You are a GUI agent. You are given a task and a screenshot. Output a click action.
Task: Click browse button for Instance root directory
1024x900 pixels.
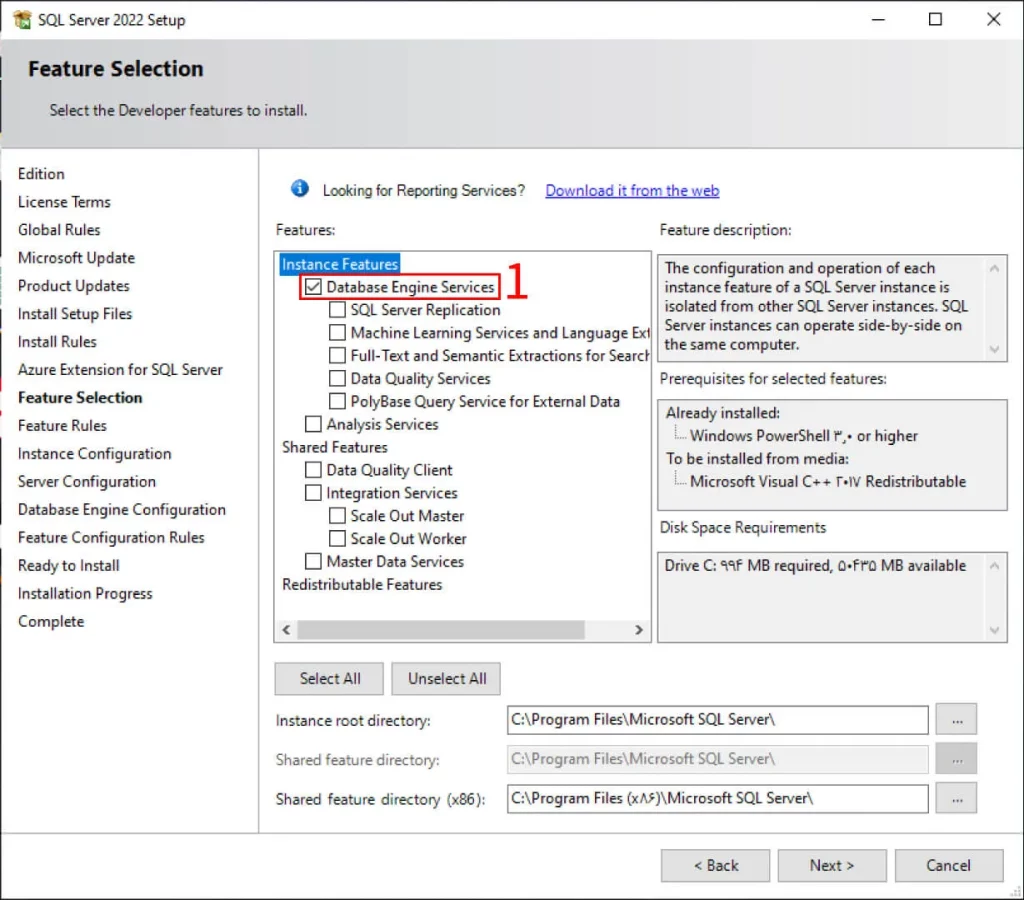click(956, 719)
